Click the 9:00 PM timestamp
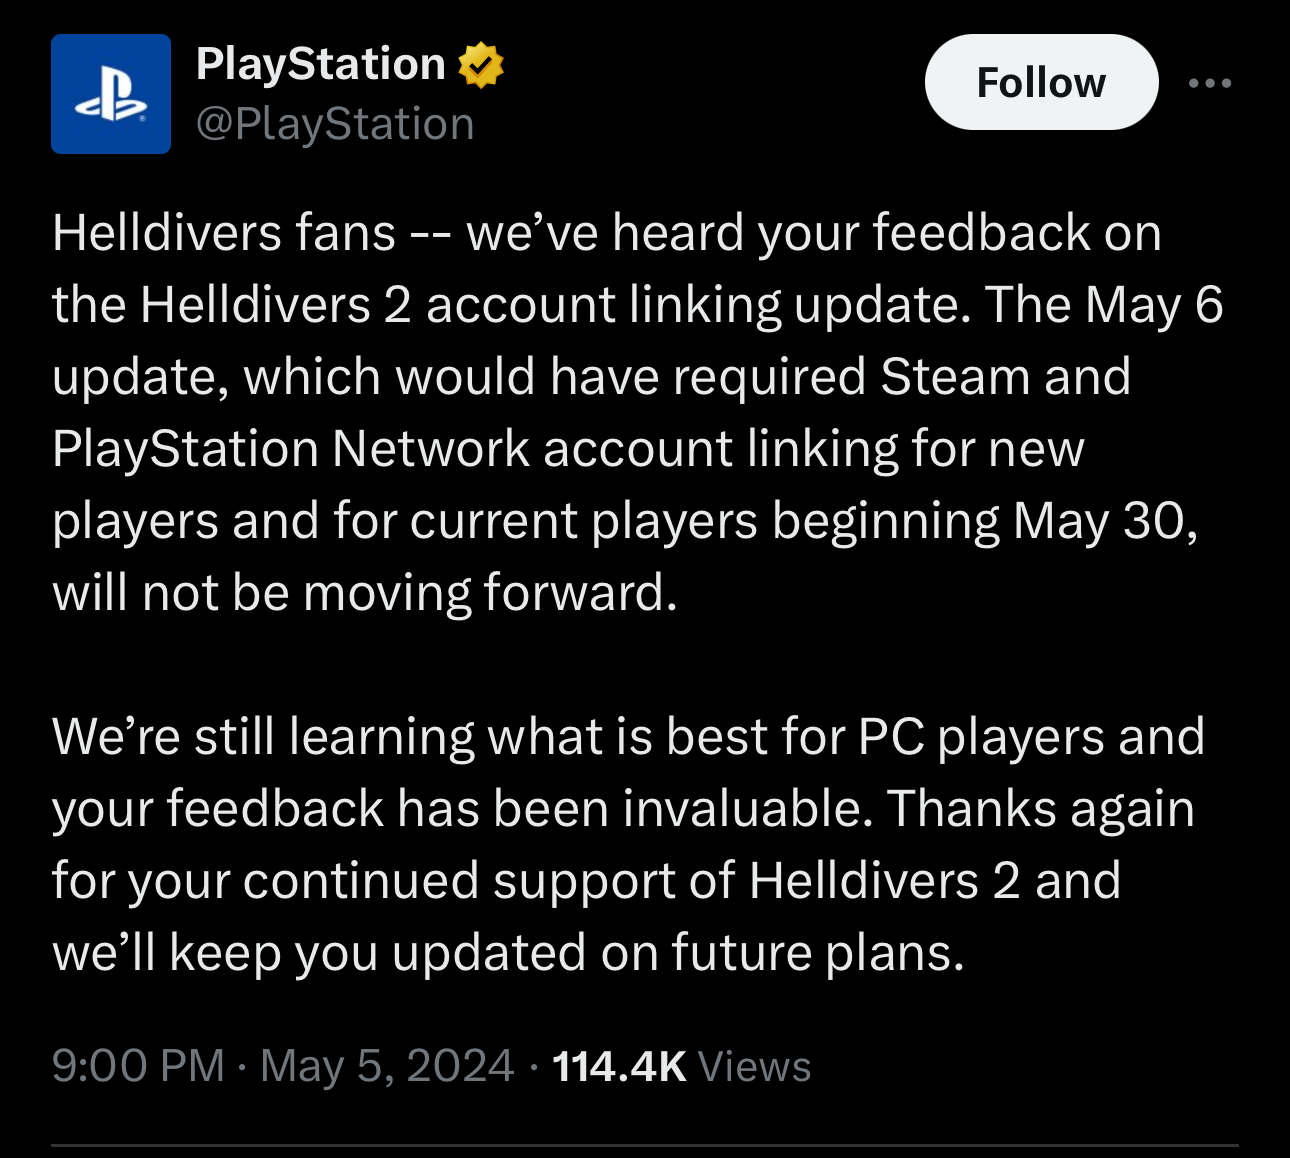 pyautogui.click(x=138, y=1065)
